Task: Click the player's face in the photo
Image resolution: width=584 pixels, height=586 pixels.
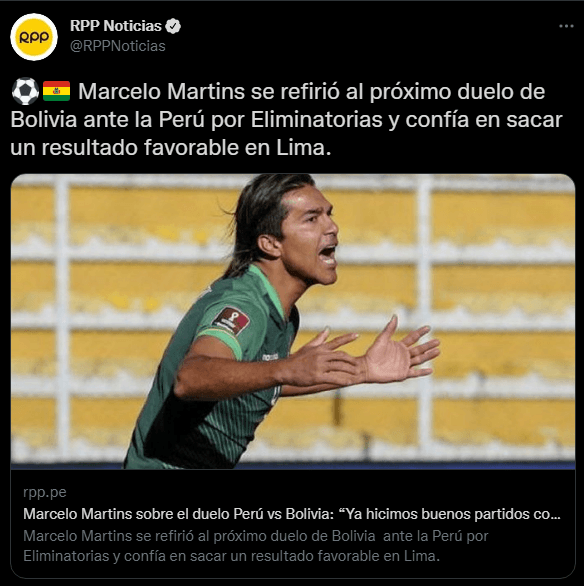Action: [x=310, y=236]
